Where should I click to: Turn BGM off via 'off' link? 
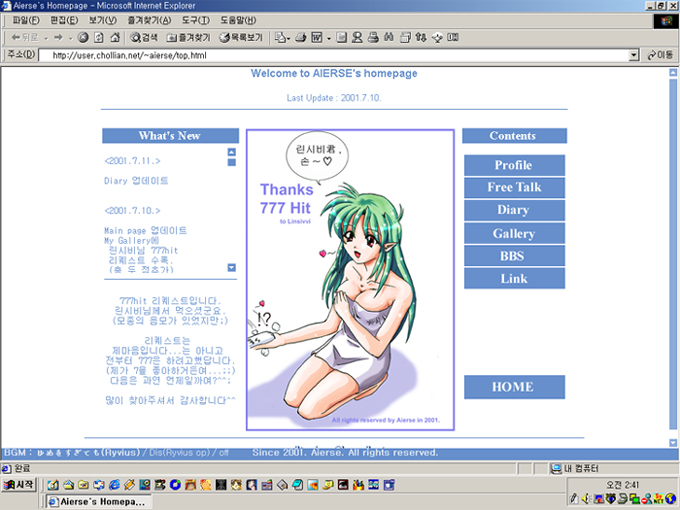coord(224,453)
